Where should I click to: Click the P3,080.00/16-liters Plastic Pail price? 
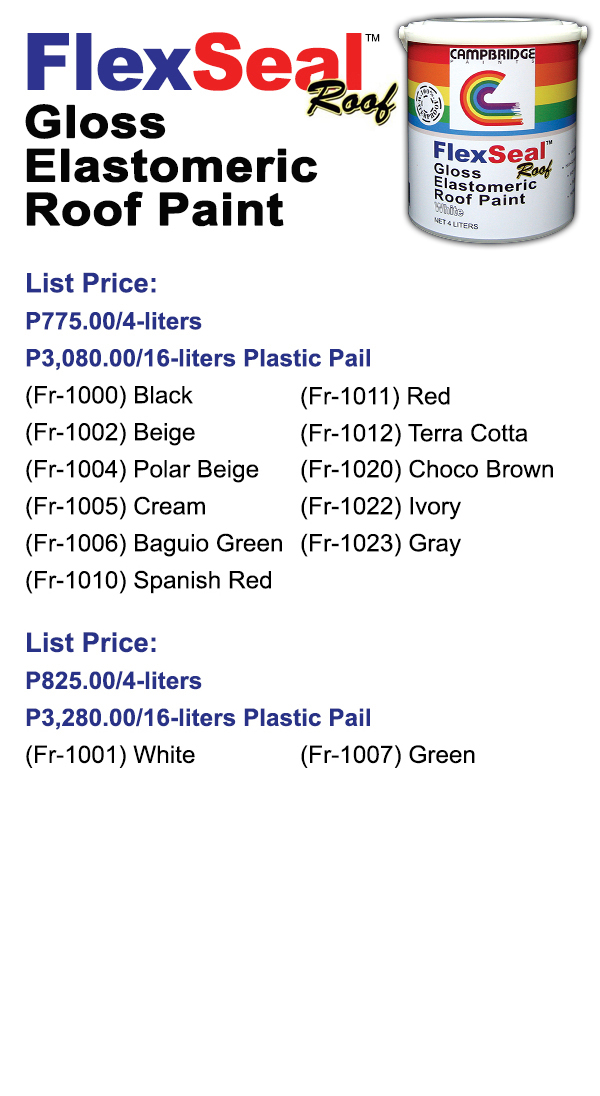[x=198, y=358]
